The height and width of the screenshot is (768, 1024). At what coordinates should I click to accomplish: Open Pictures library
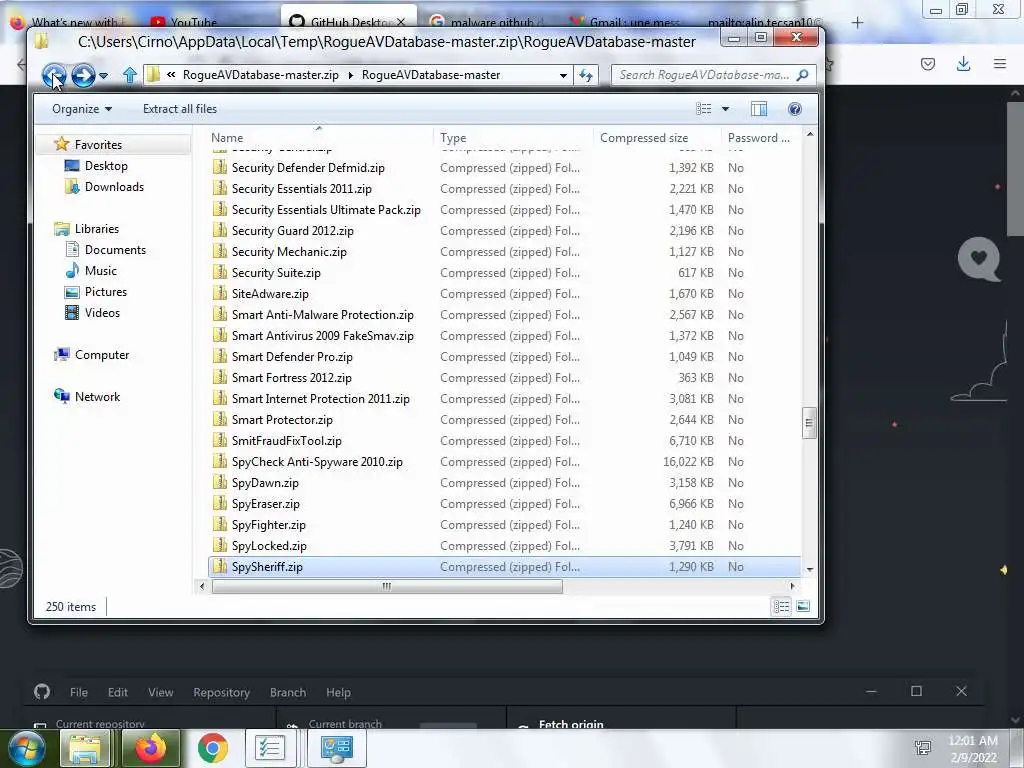click(x=105, y=292)
